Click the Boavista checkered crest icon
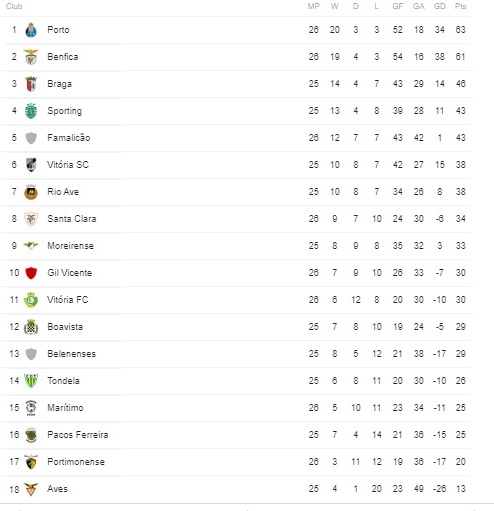 pyautogui.click(x=31, y=327)
